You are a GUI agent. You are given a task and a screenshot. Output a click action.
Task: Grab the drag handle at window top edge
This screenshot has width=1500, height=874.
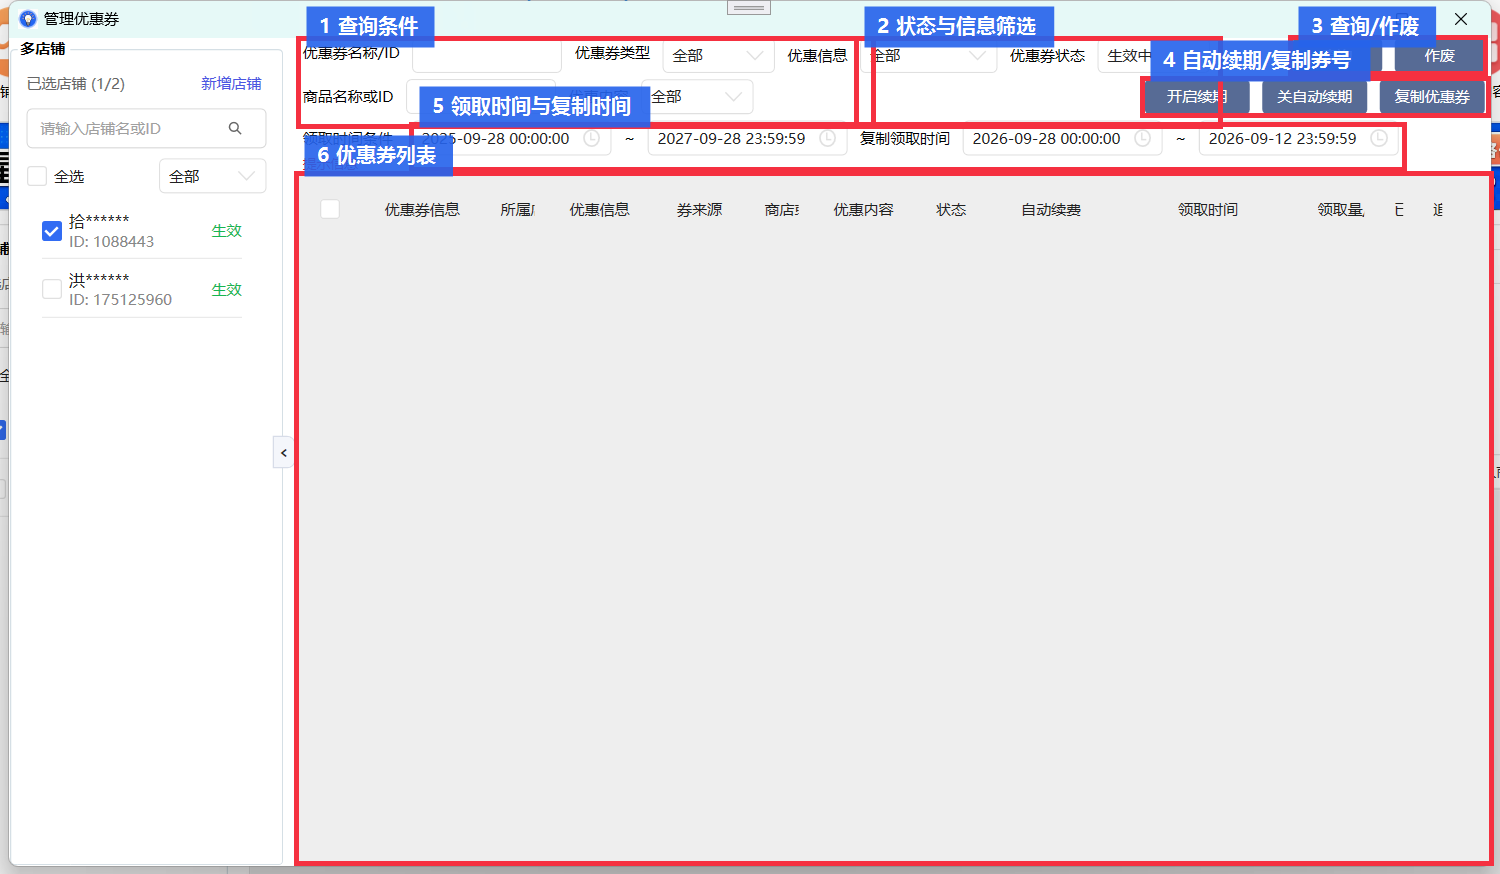[x=749, y=8]
